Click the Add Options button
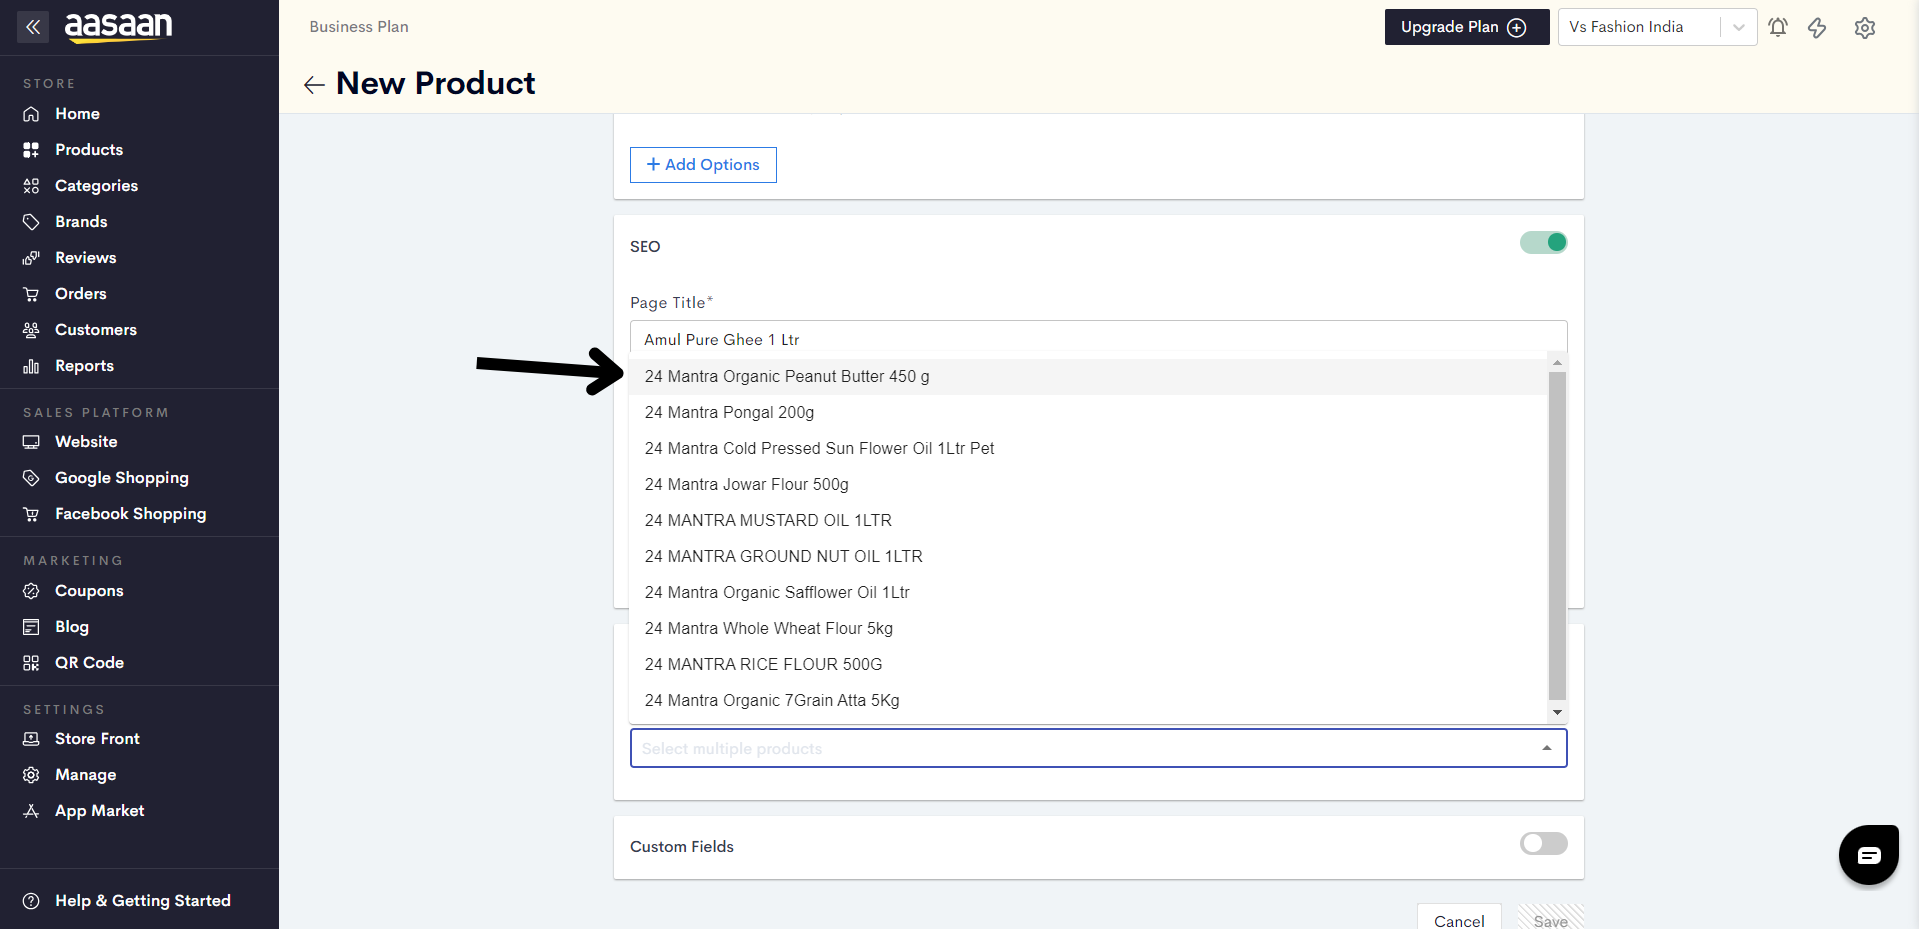1919x929 pixels. point(703,165)
